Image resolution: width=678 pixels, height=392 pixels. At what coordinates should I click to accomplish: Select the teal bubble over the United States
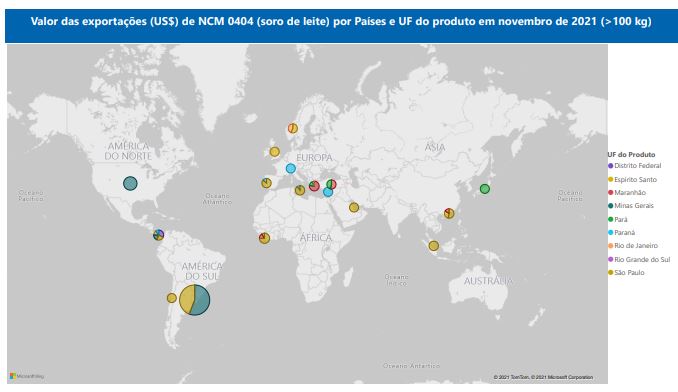click(130, 183)
